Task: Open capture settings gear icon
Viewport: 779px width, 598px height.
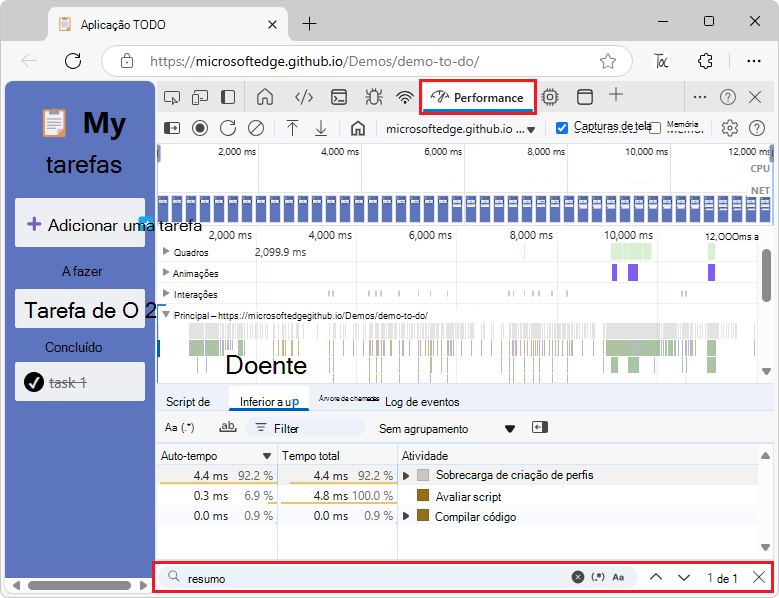Action: coord(730,128)
